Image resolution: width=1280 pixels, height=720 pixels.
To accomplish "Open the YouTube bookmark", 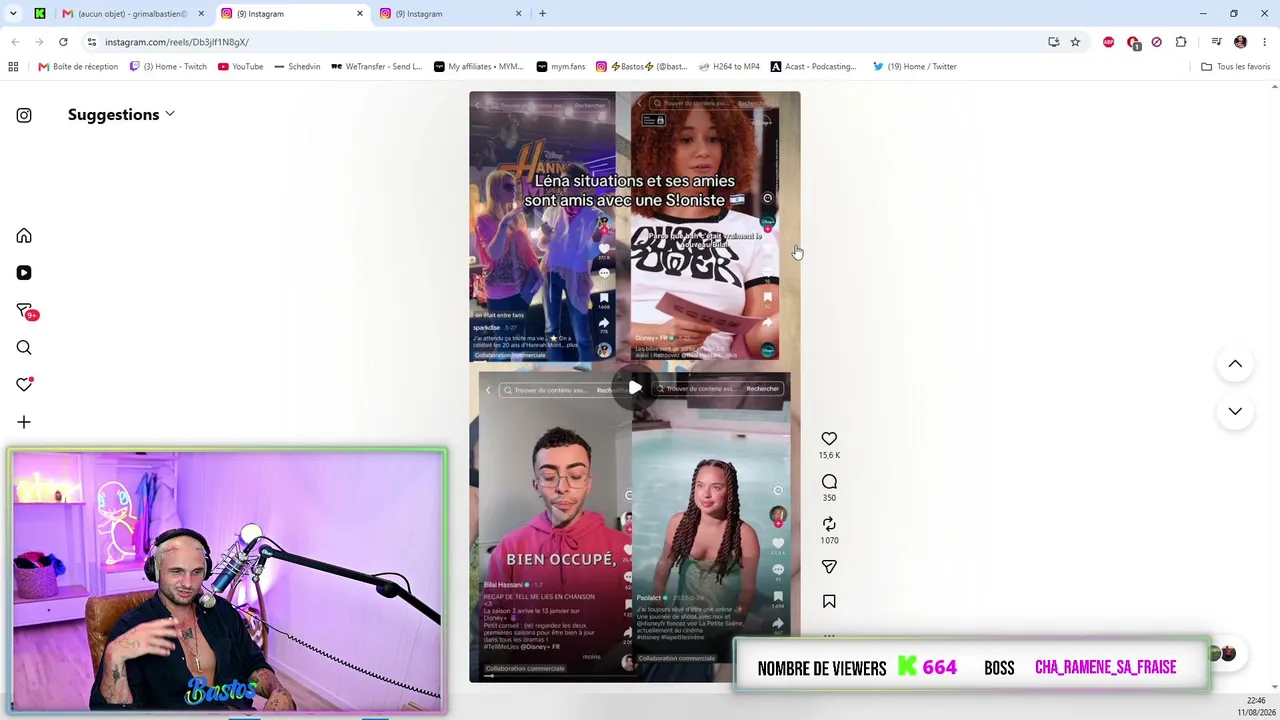I will pos(240,67).
